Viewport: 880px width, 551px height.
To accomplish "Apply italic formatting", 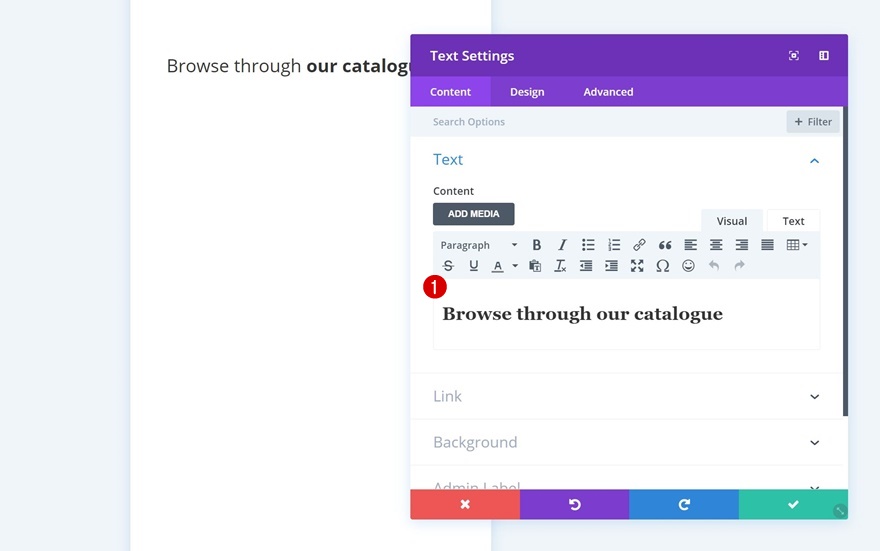I will 562,245.
